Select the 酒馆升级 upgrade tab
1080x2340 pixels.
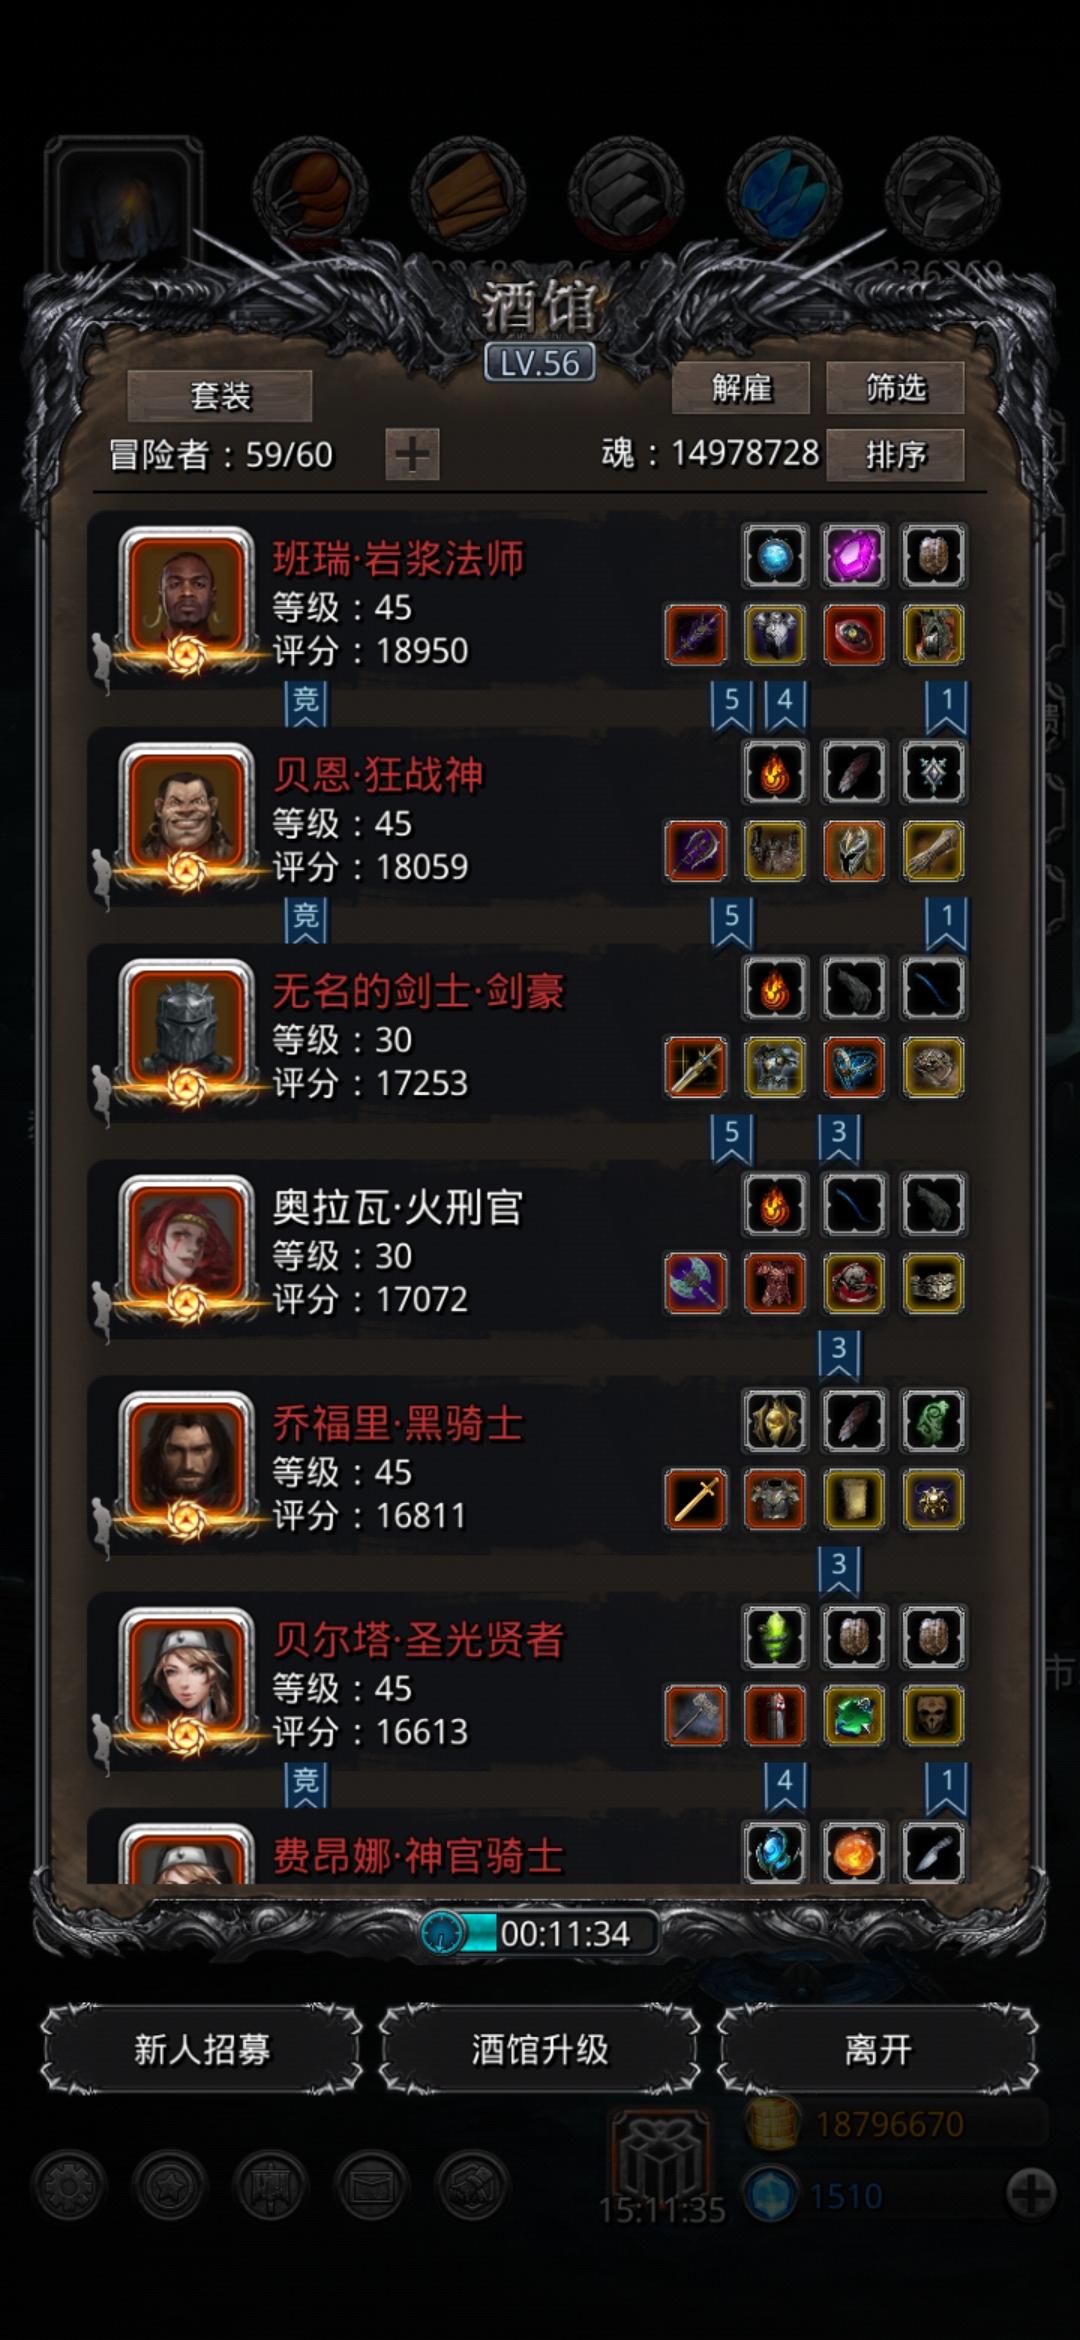pos(539,2049)
